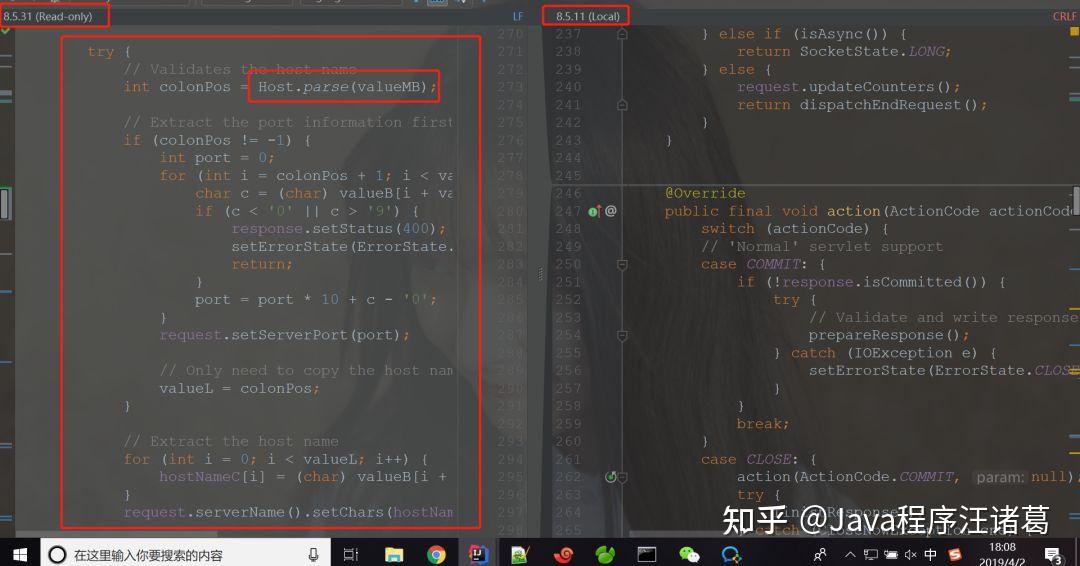This screenshot has width=1080, height=566.
Task: Click the LF line separator label
Action: click(518, 16)
